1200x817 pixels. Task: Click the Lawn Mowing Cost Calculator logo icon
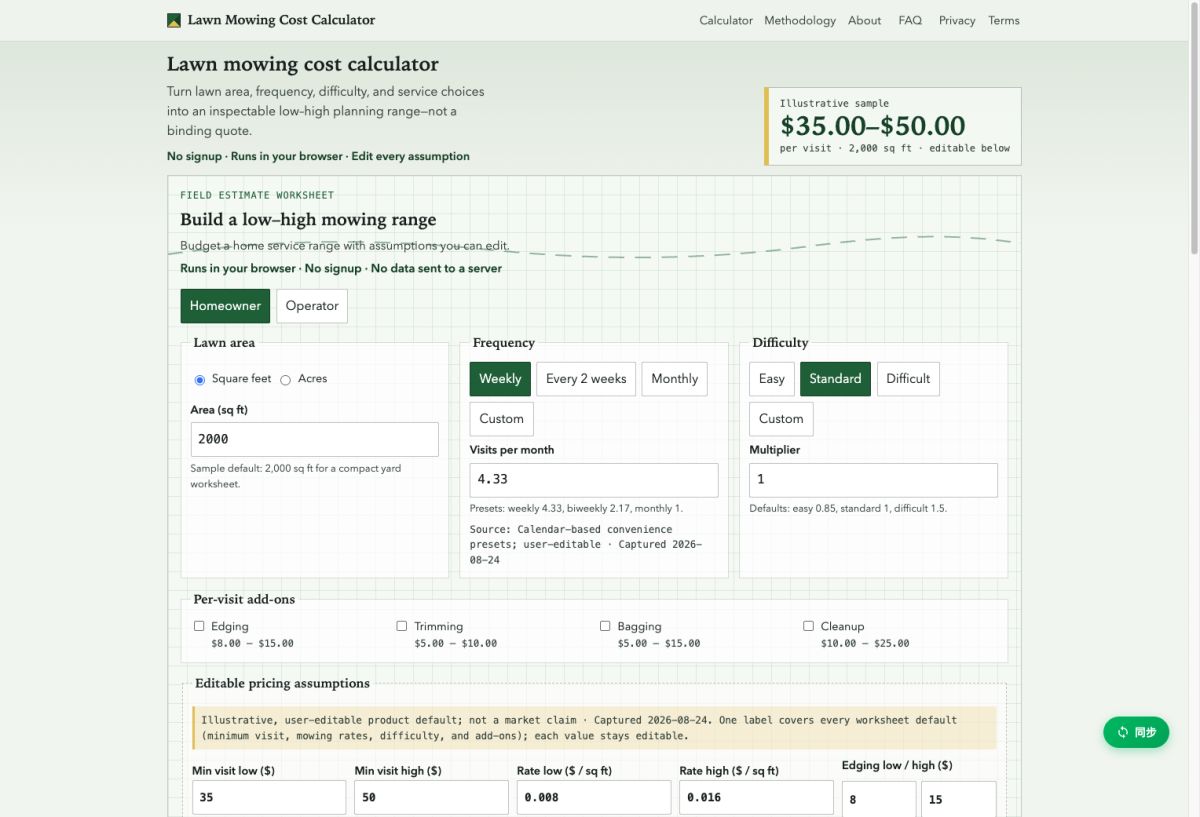coord(174,20)
